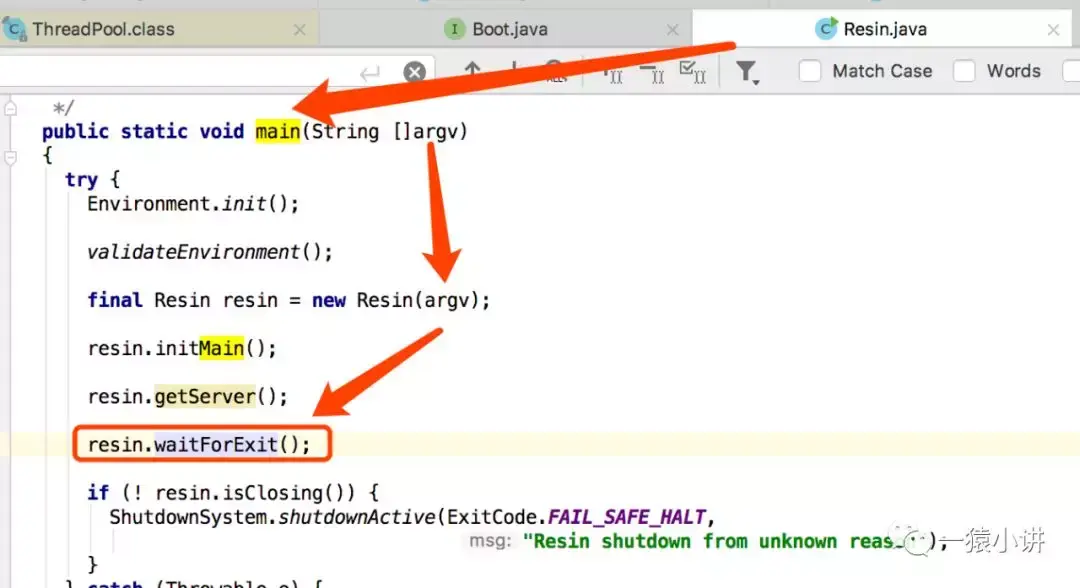Viewport: 1080px width, 588px height.
Task: Jump to previous search occurrence
Action: (x=472, y=70)
